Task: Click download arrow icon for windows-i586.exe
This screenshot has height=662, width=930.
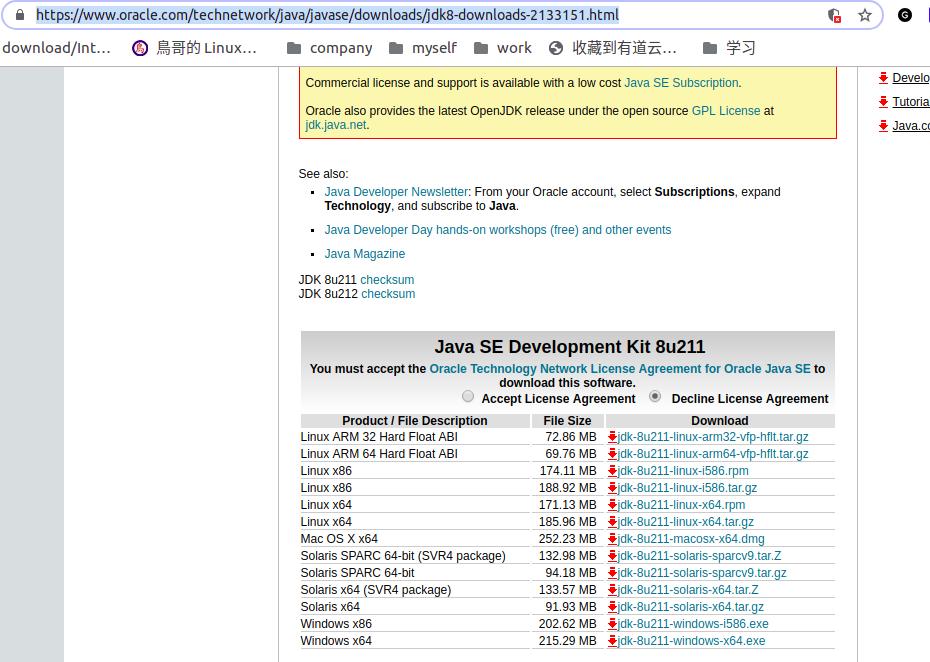Action: (612, 625)
